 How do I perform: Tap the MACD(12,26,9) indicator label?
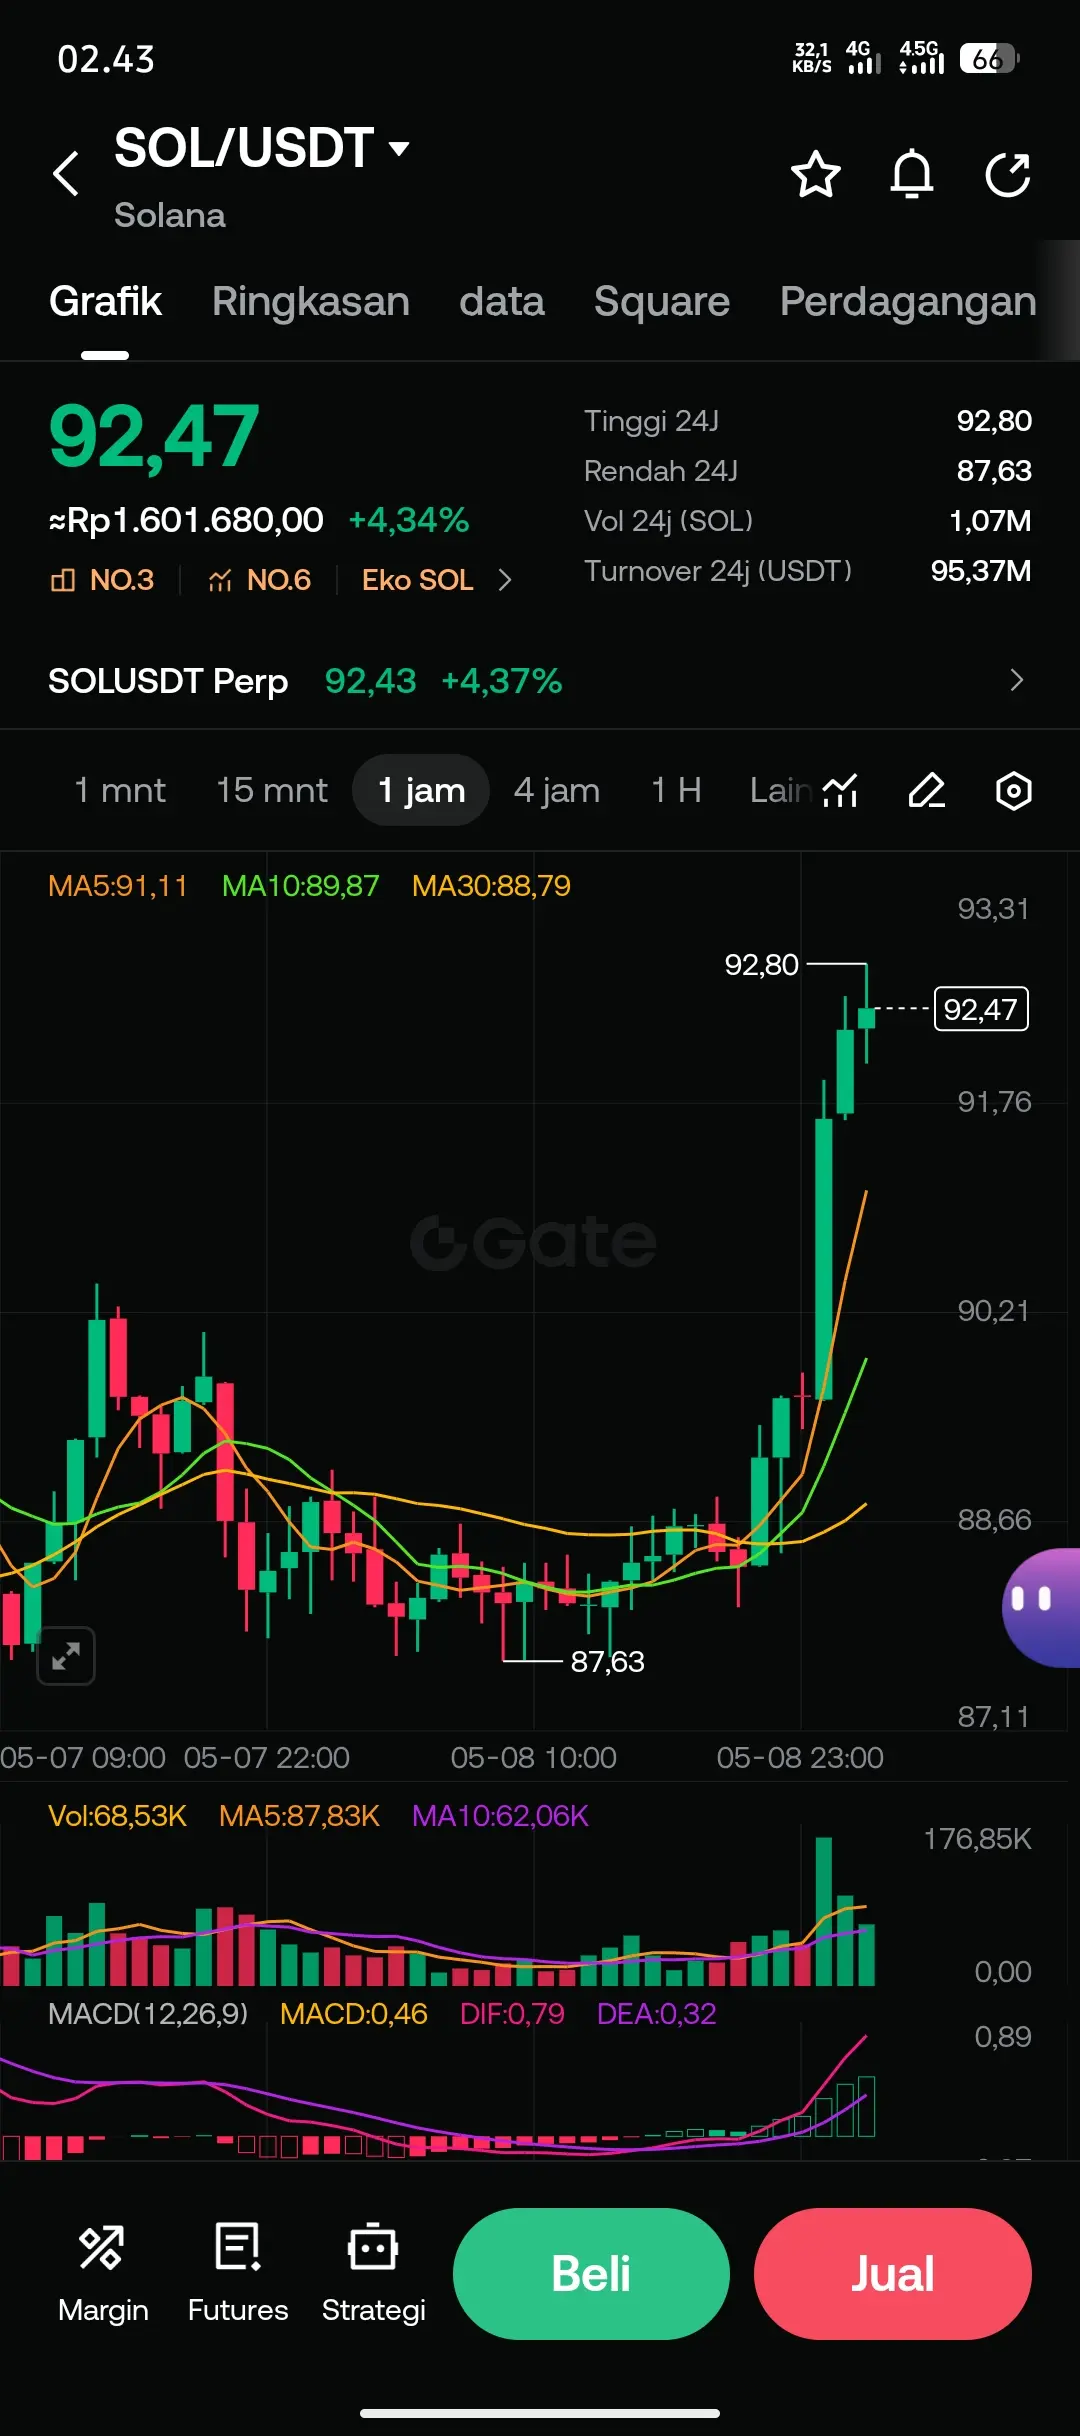point(148,2014)
